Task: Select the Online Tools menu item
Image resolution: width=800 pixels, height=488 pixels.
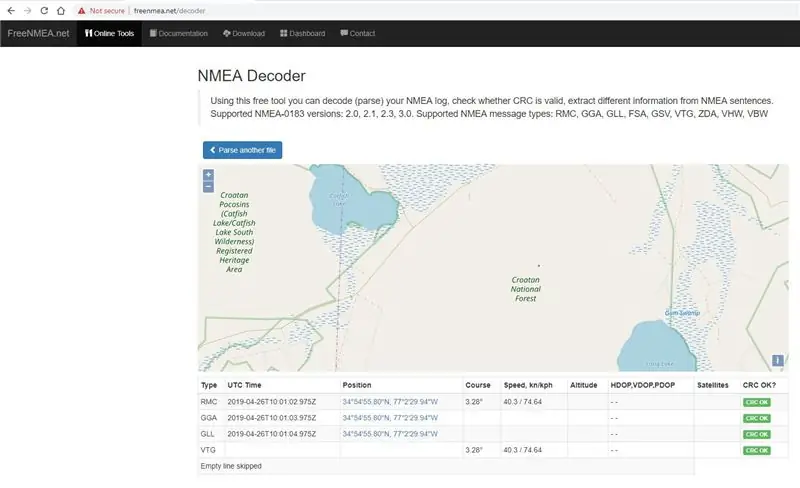Action: [109, 33]
